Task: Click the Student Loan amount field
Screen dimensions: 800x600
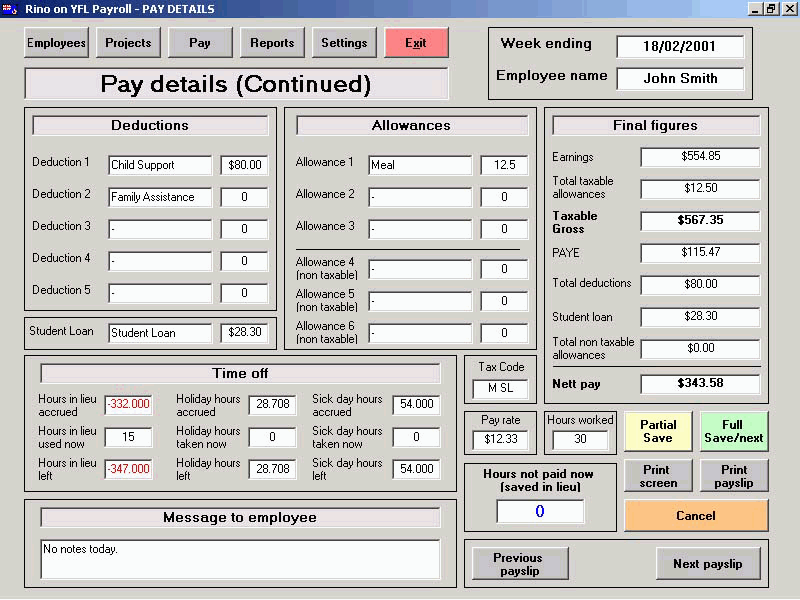Action: (244, 333)
